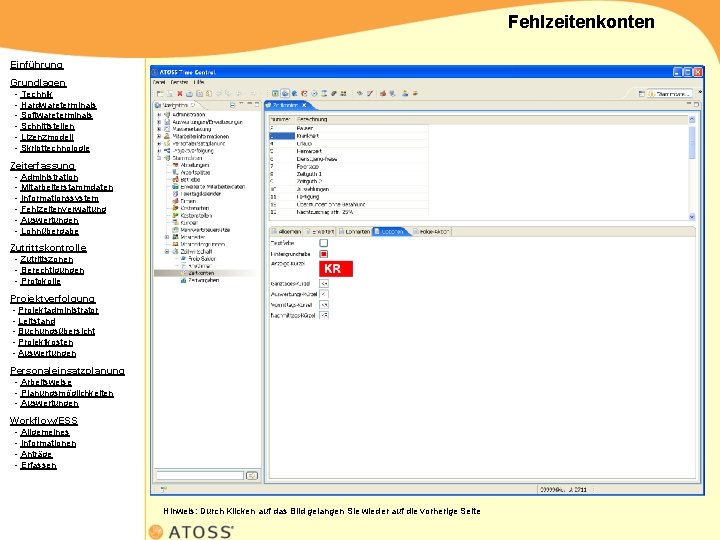Close the Zeitkonten editor tab
This screenshot has height=540, width=720.
pyautogui.click(x=304, y=105)
